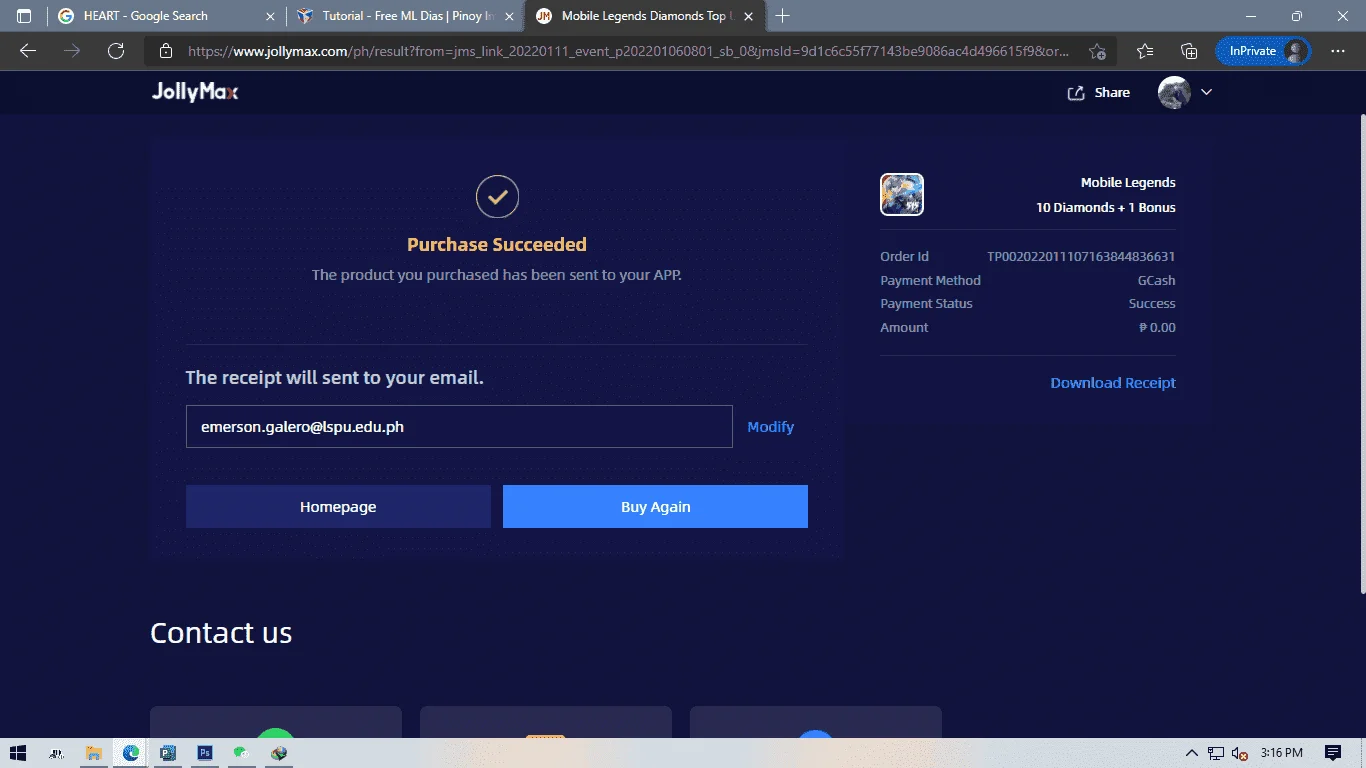Click the network icon in system tray
The image size is (1366, 768).
pyautogui.click(x=1216, y=753)
